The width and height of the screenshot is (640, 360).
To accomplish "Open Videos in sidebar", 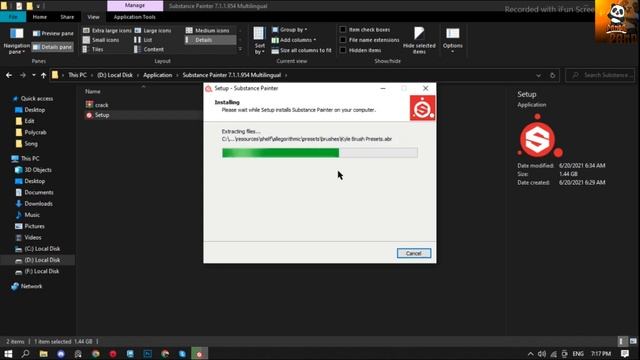I will (33, 238).
